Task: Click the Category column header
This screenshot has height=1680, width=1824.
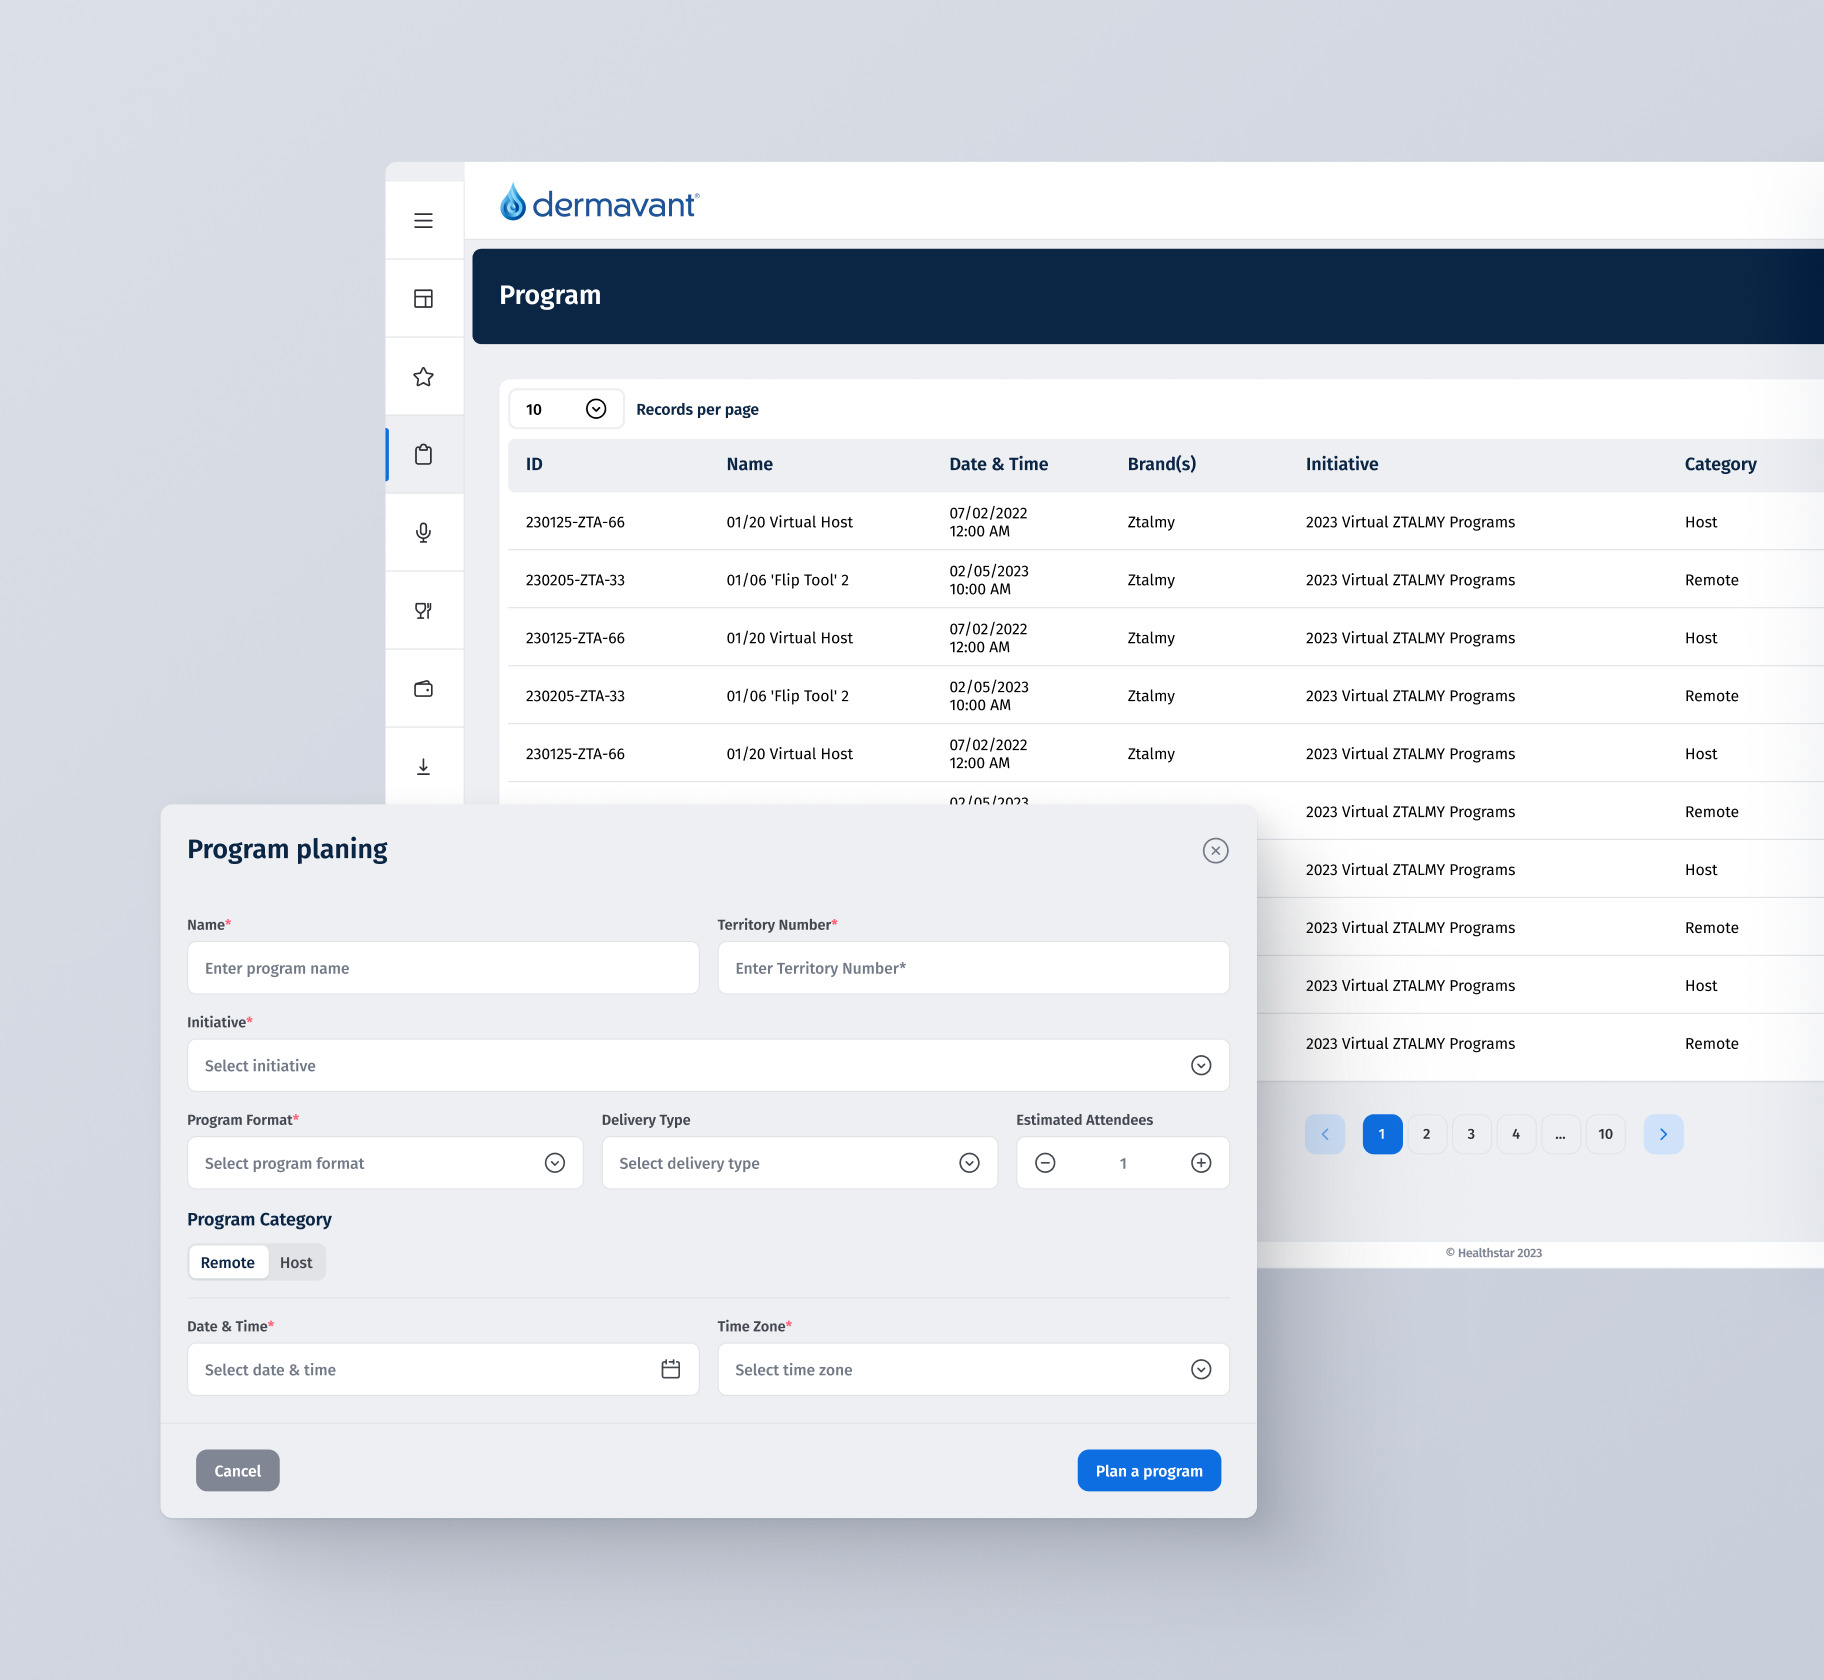Action: (1720, 464)
